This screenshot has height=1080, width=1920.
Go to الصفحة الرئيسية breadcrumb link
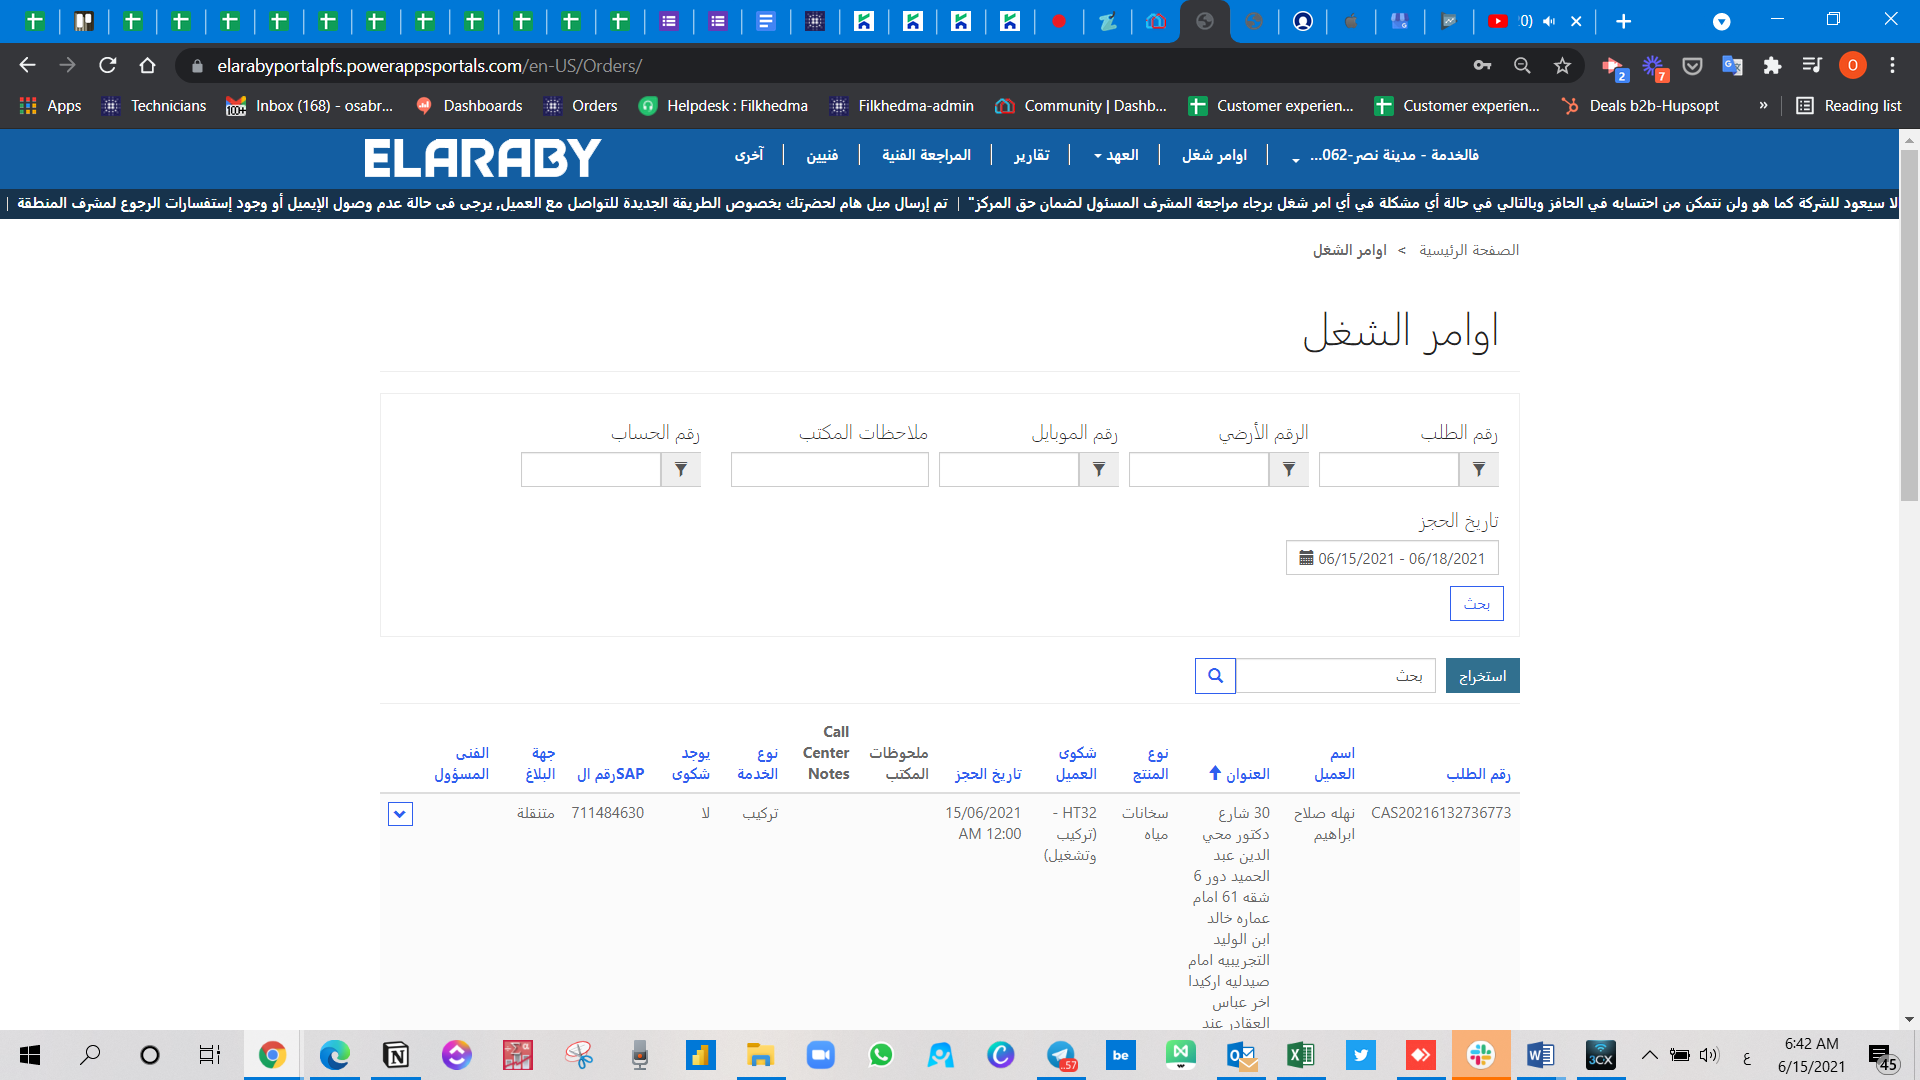click(1468, 250)
